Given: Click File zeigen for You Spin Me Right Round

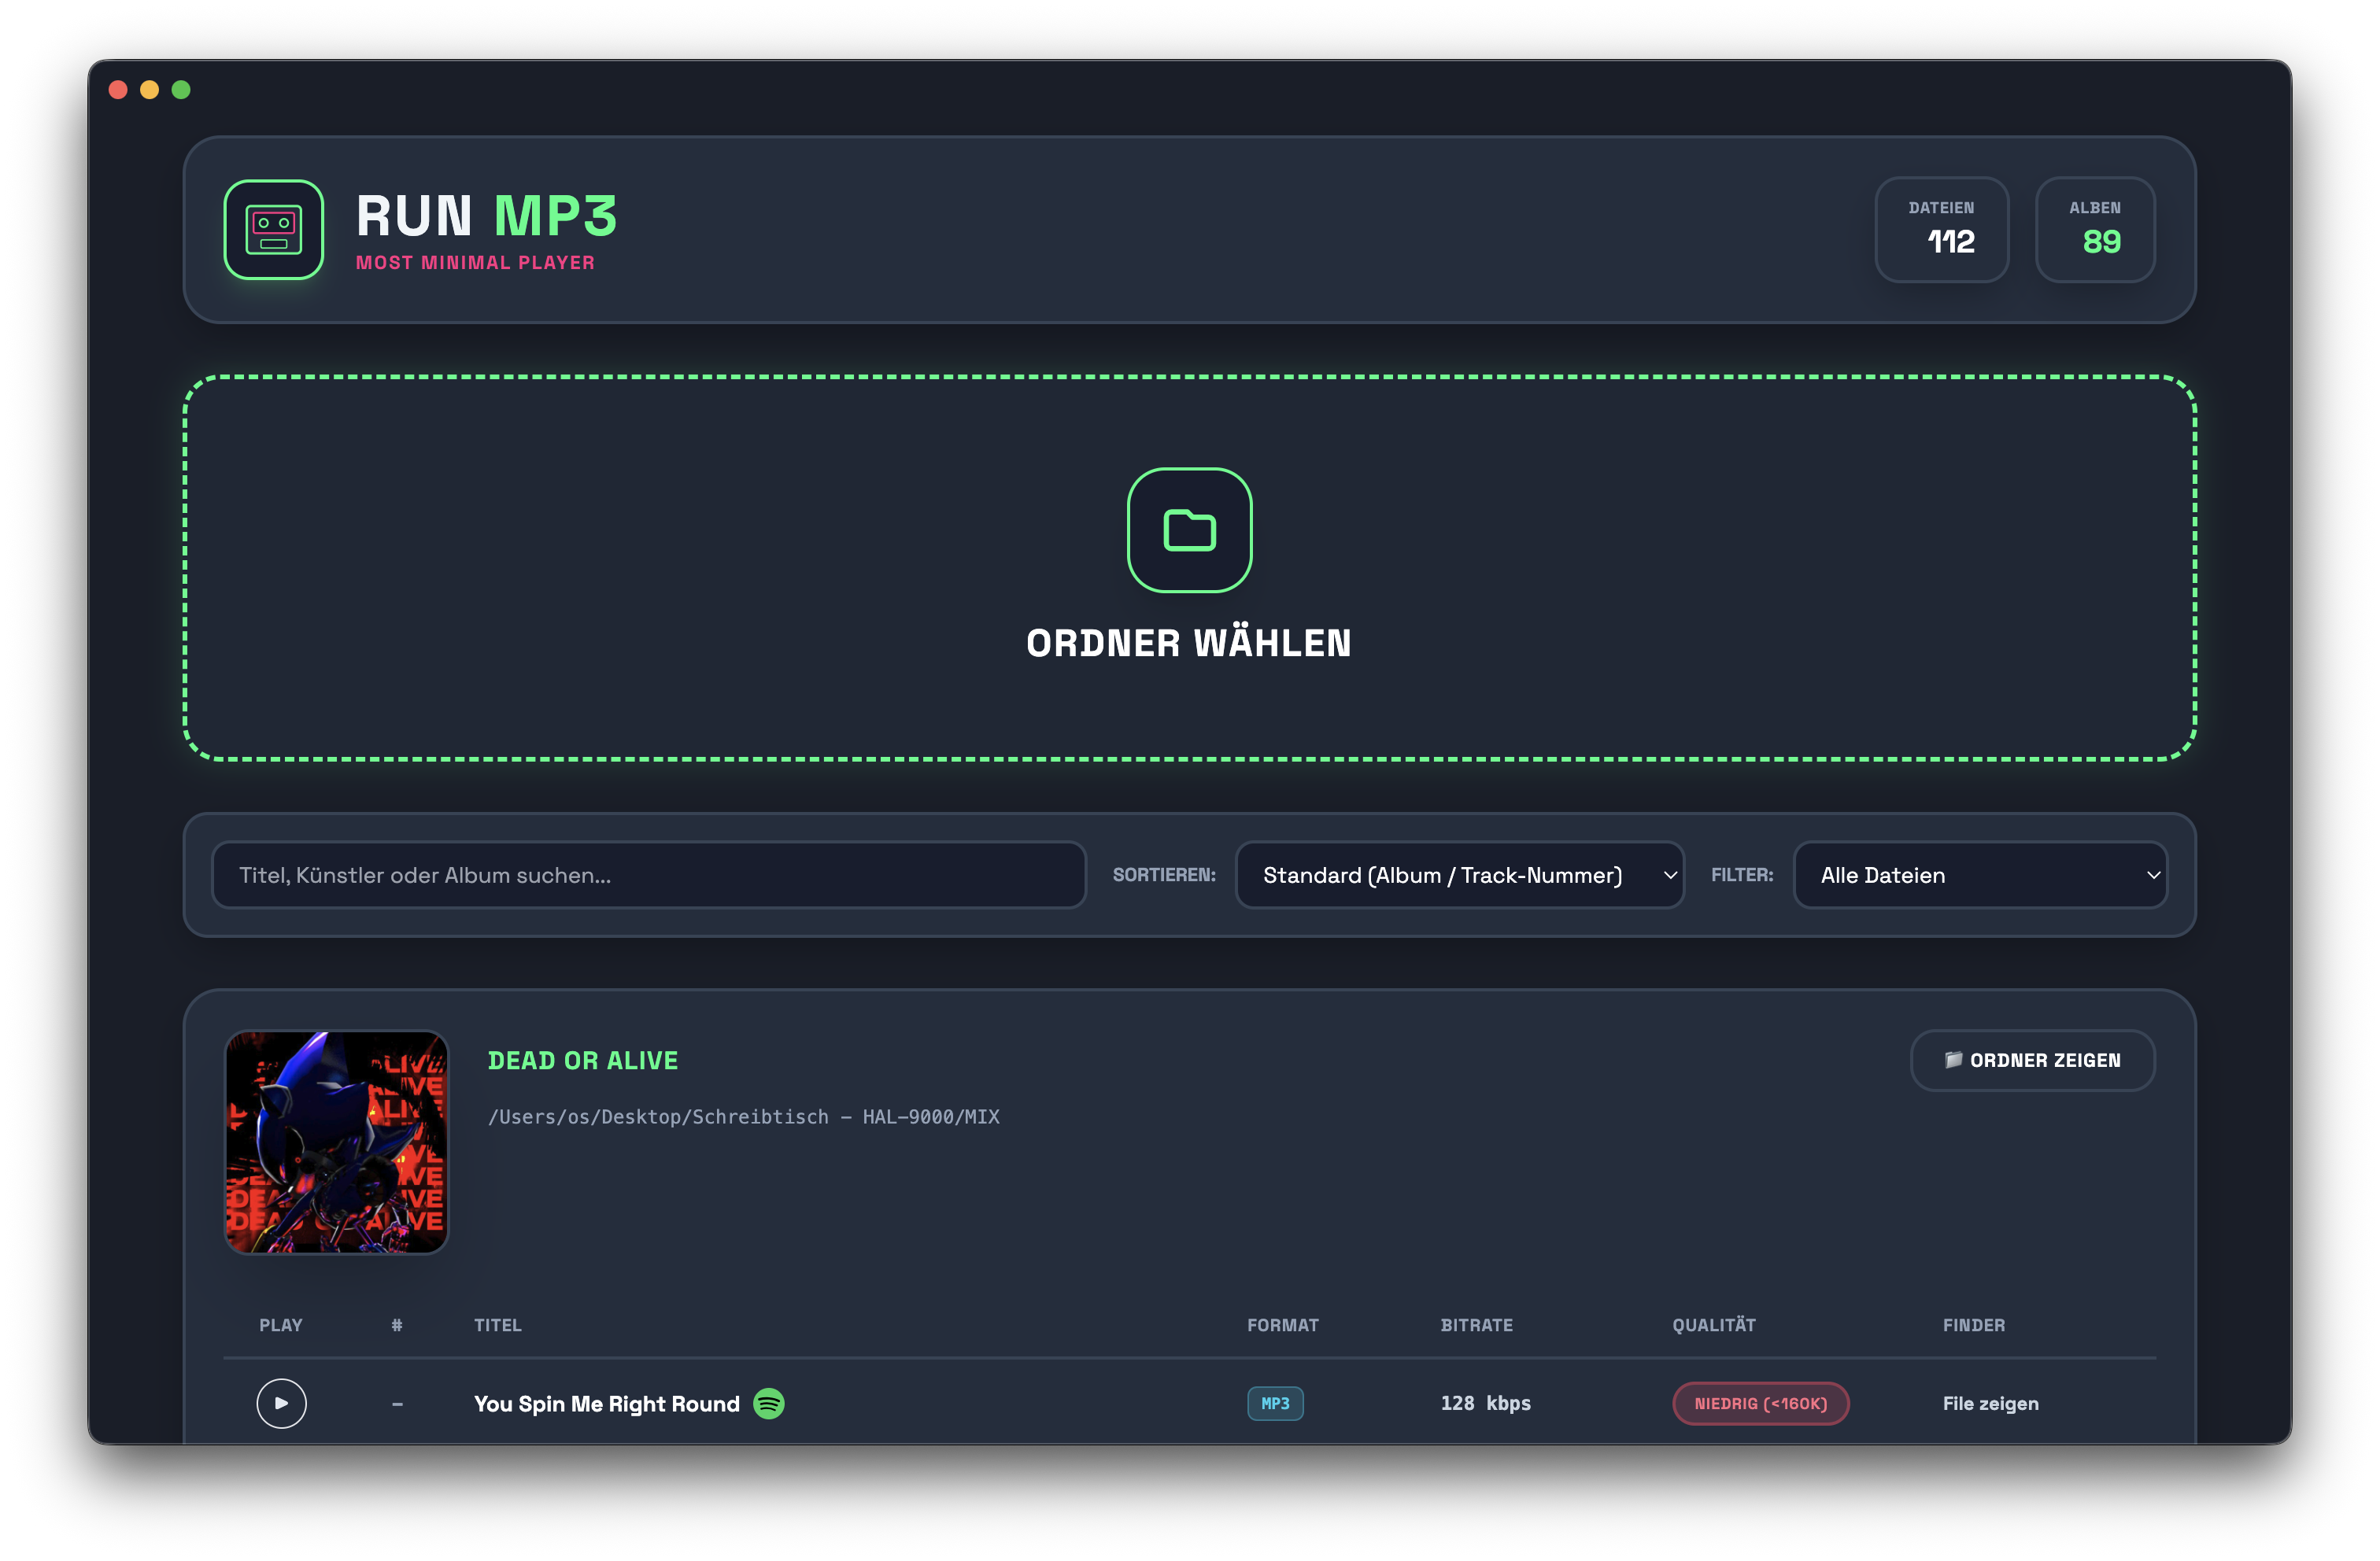Looking at the screenshot, I should click(x=1990, y=1403).
